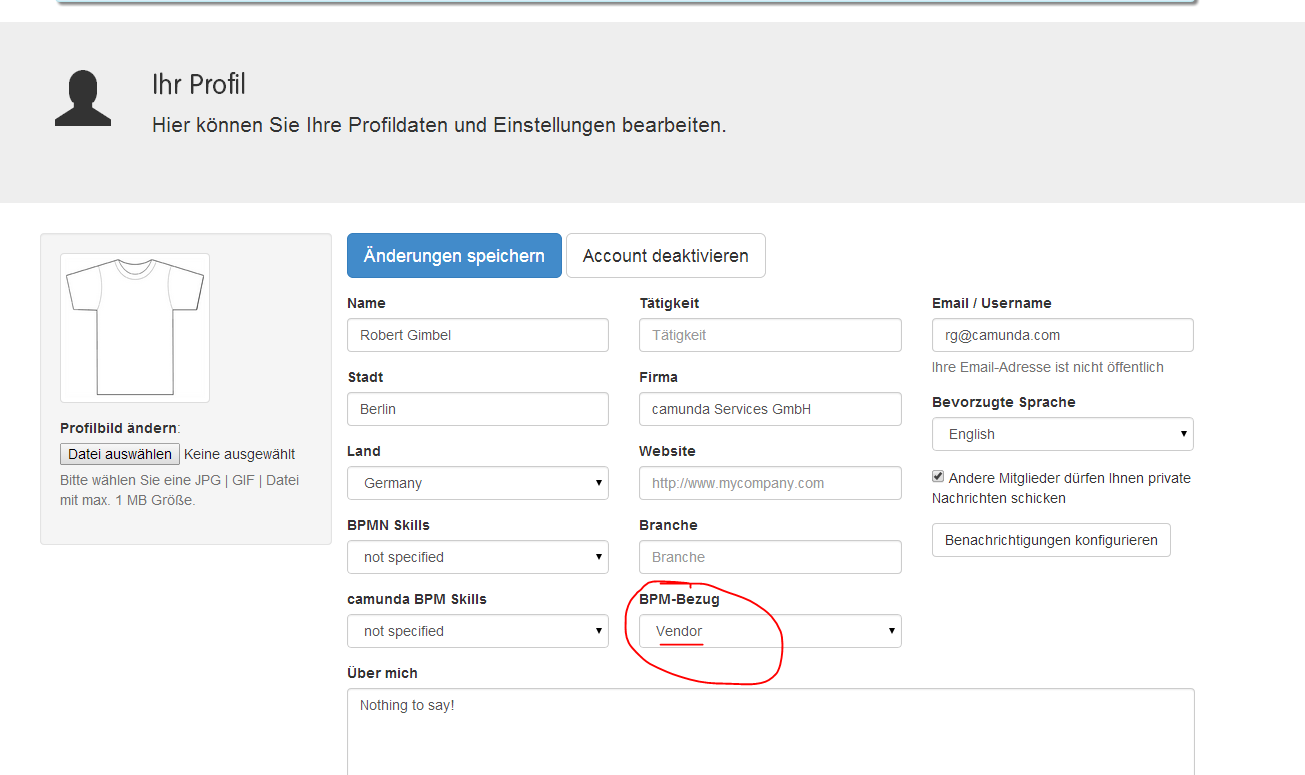
Task: Focus the empty Branche input field
Action: 770,557
